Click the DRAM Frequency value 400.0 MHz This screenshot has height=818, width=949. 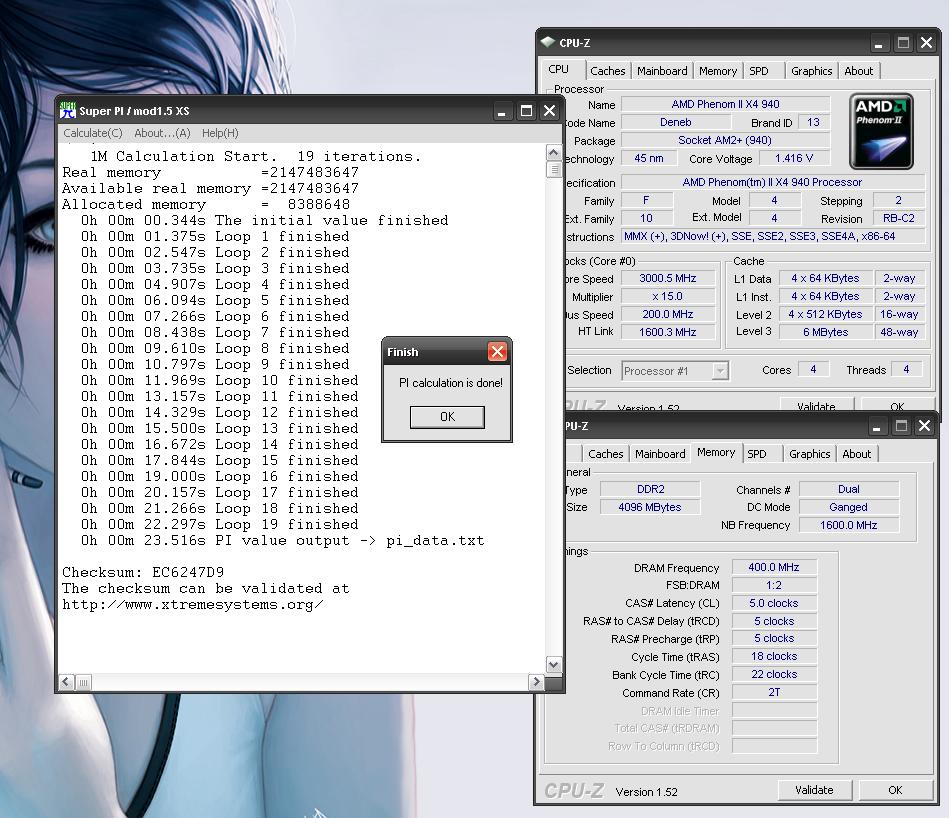tap(774, 567)
